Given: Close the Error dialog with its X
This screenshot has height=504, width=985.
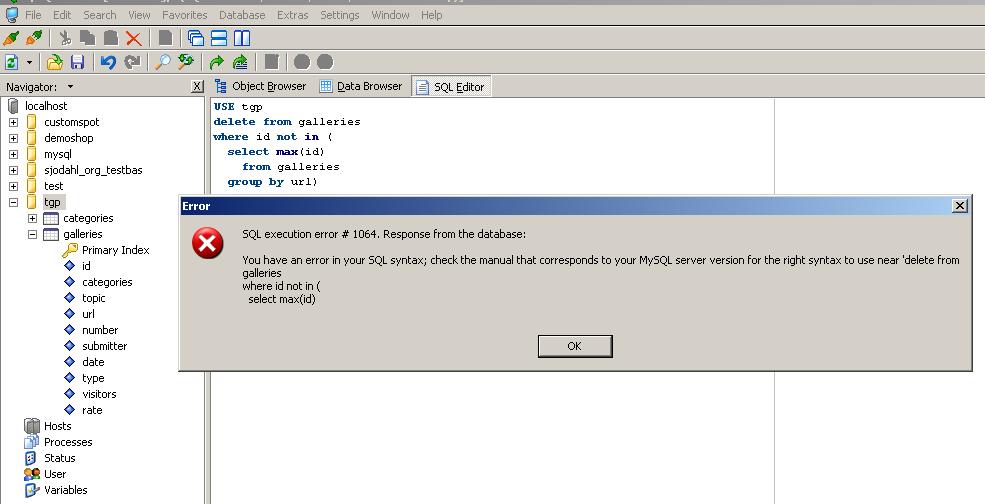Looking at the screenshot, I should click(x=959, y=205).
